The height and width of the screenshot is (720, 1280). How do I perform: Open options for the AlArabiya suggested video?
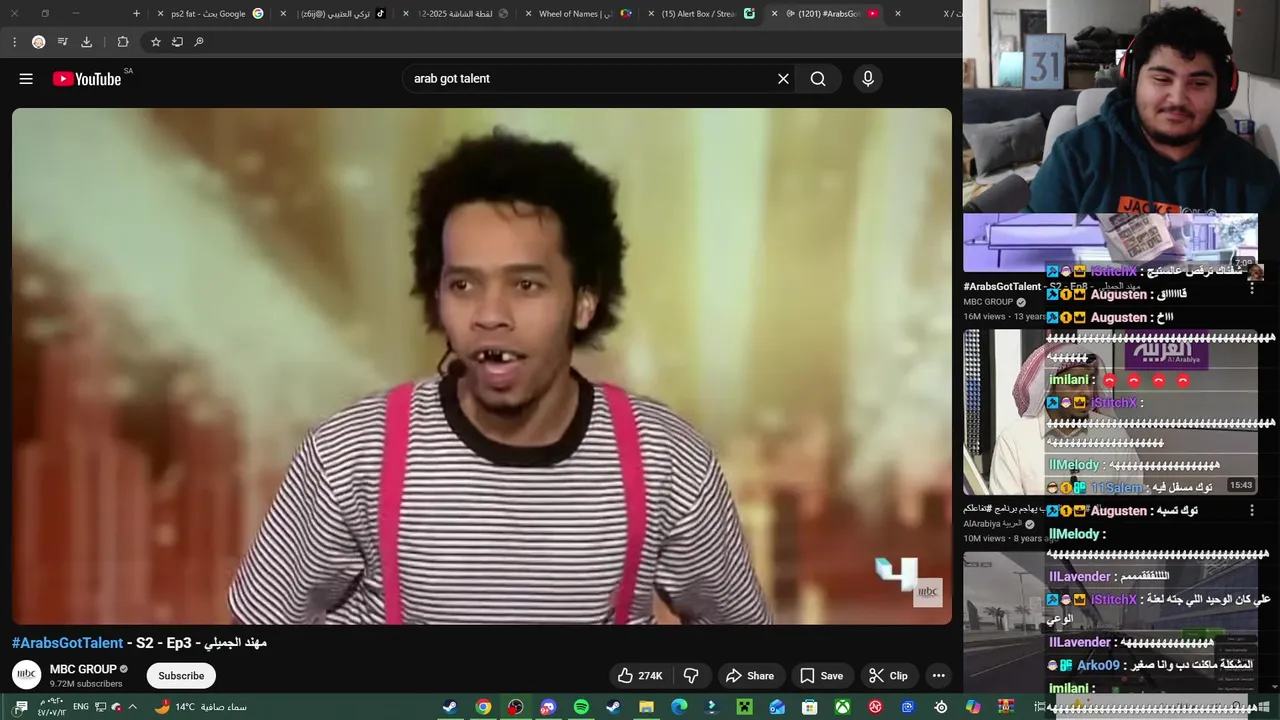point(1252,510)
